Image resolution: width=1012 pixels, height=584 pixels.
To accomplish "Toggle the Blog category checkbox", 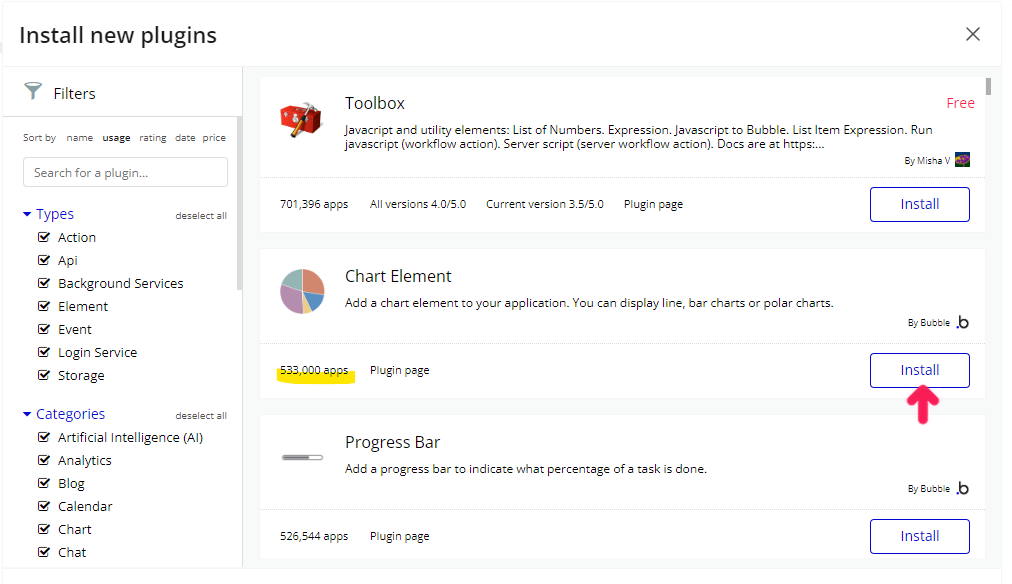I will (x=44, y=483).
